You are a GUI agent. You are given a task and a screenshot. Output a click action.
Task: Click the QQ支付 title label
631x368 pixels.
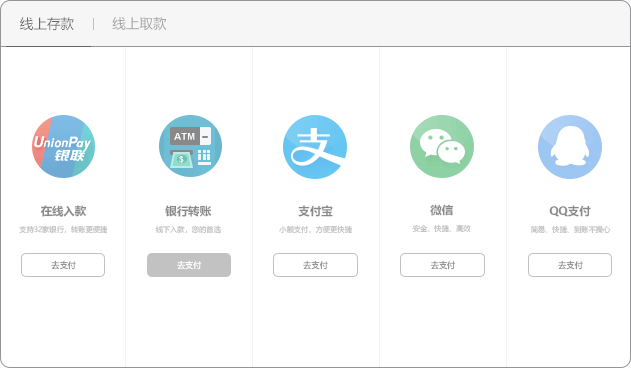click(570, 211)
